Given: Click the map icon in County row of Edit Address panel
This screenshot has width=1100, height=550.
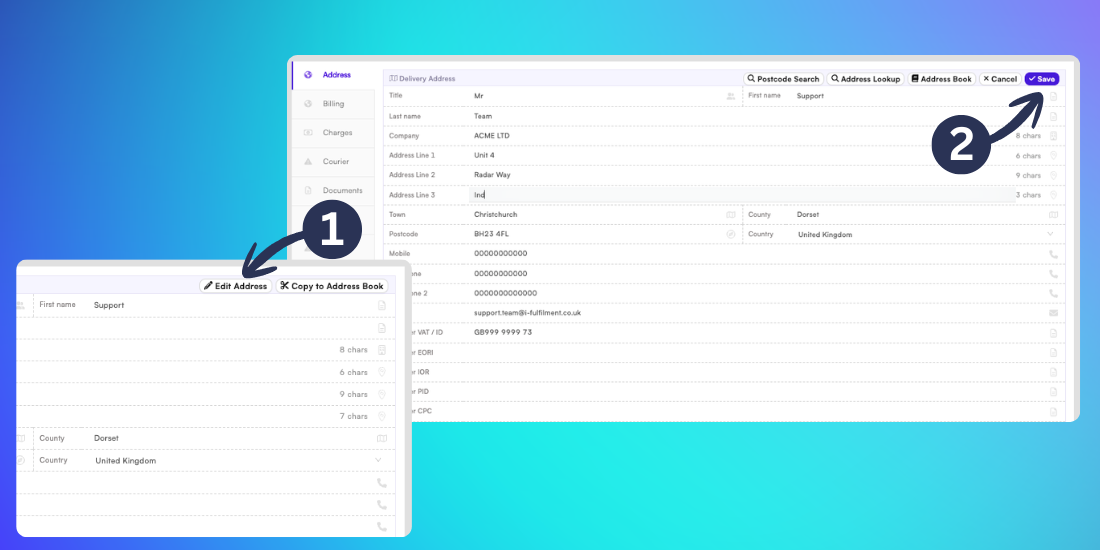Looking at the screenshot, I should (x=382, y=438).
